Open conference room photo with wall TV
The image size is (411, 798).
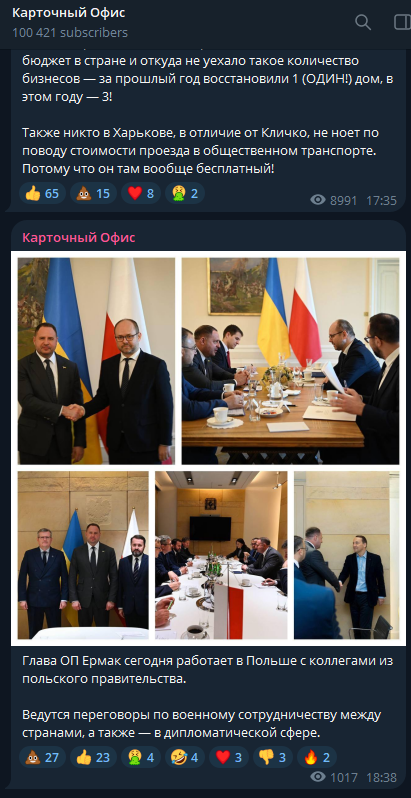point(221,555)
